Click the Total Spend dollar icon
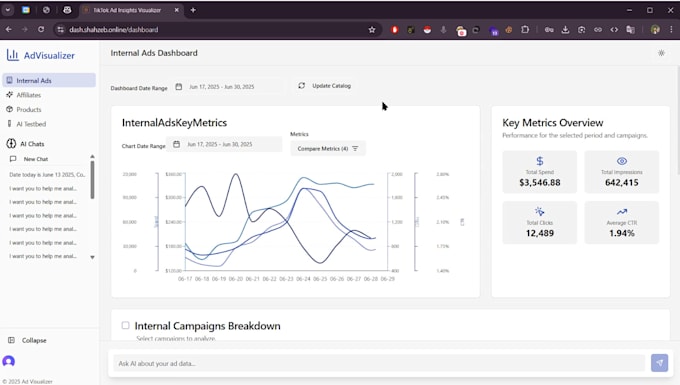 [539, 161]
